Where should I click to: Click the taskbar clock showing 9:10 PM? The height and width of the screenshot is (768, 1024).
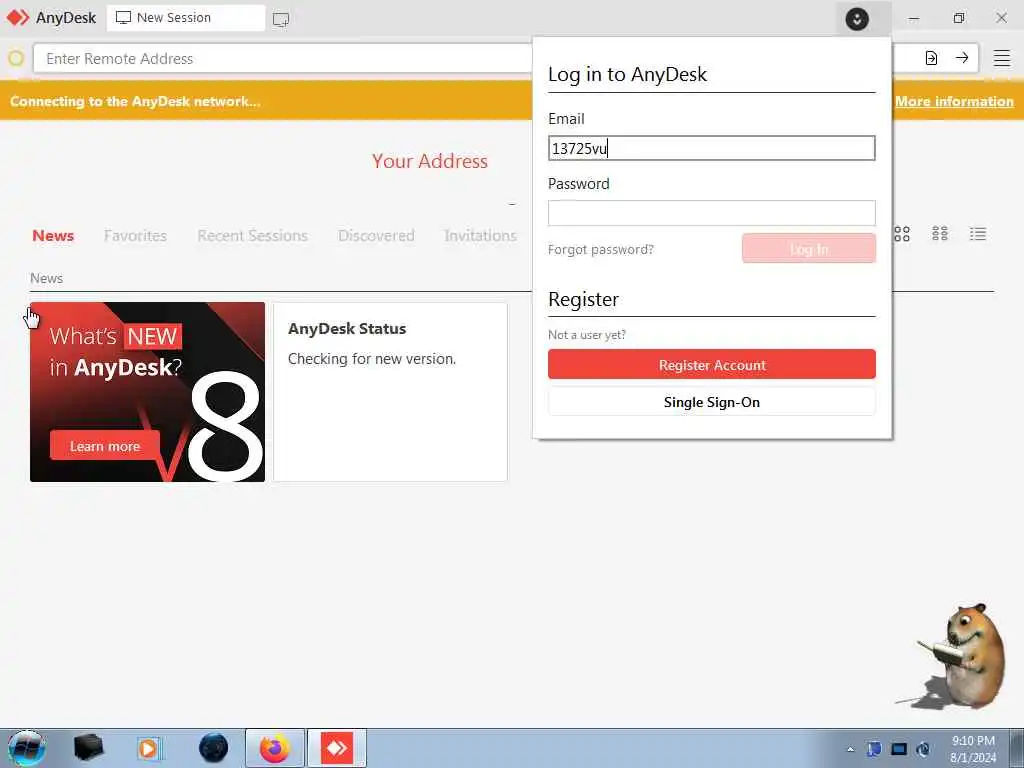tap(973, 749)
